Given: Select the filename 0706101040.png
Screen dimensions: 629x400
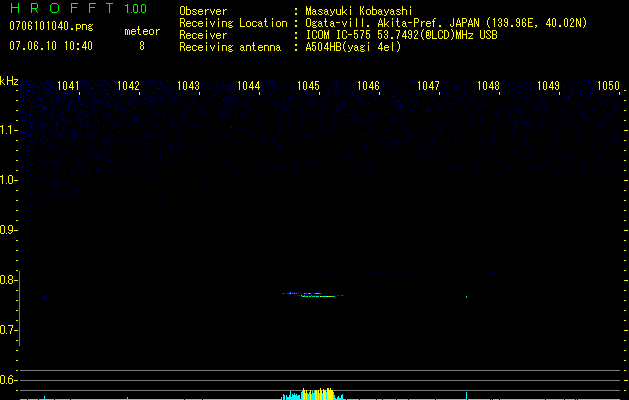Looking at the screenshot, I should (51, 26).
